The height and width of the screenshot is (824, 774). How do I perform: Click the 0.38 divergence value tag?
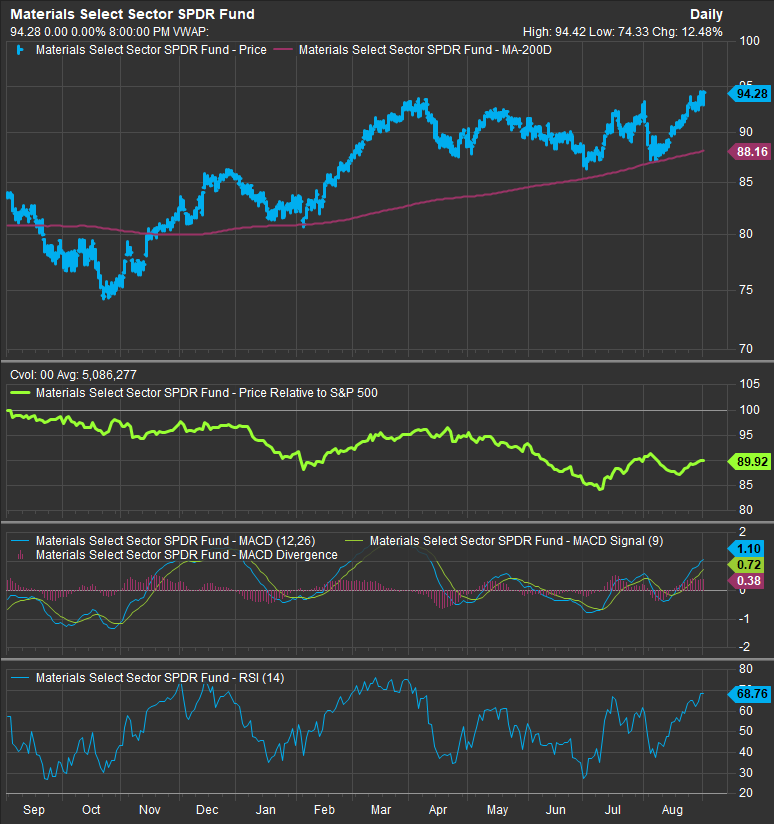[x=746, y=581]
